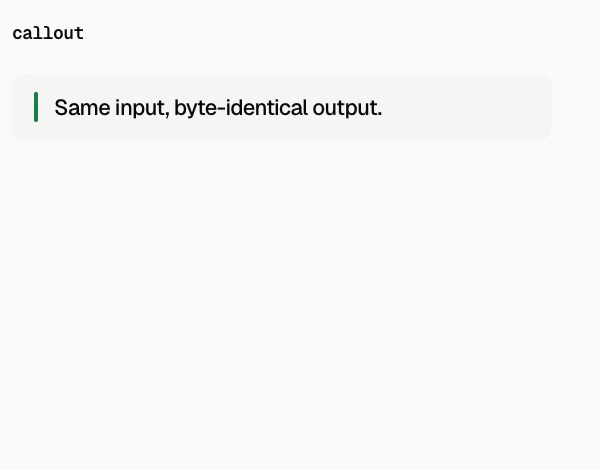
Task: Click the empty right side of the callout box
Action: point(467,107)
